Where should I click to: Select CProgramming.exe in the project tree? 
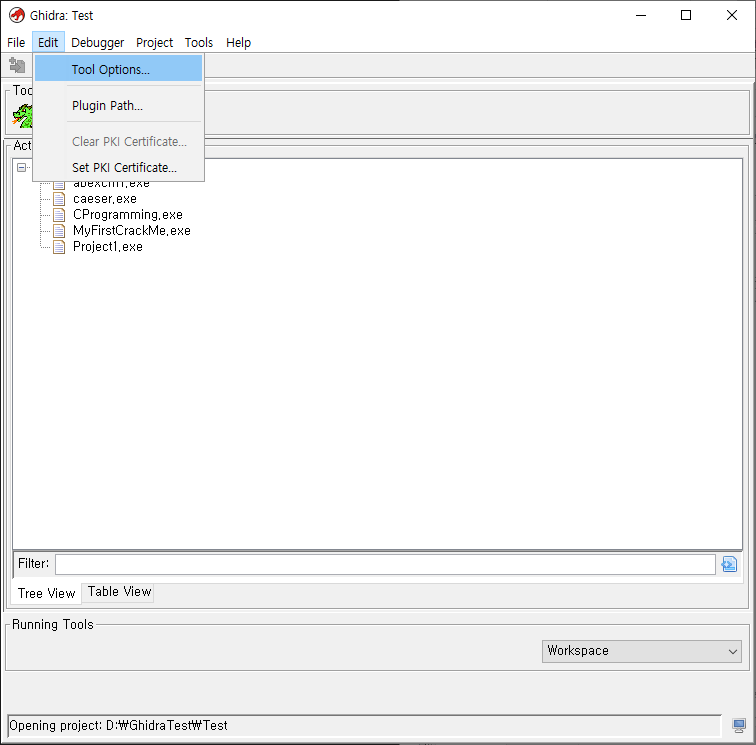128,215
